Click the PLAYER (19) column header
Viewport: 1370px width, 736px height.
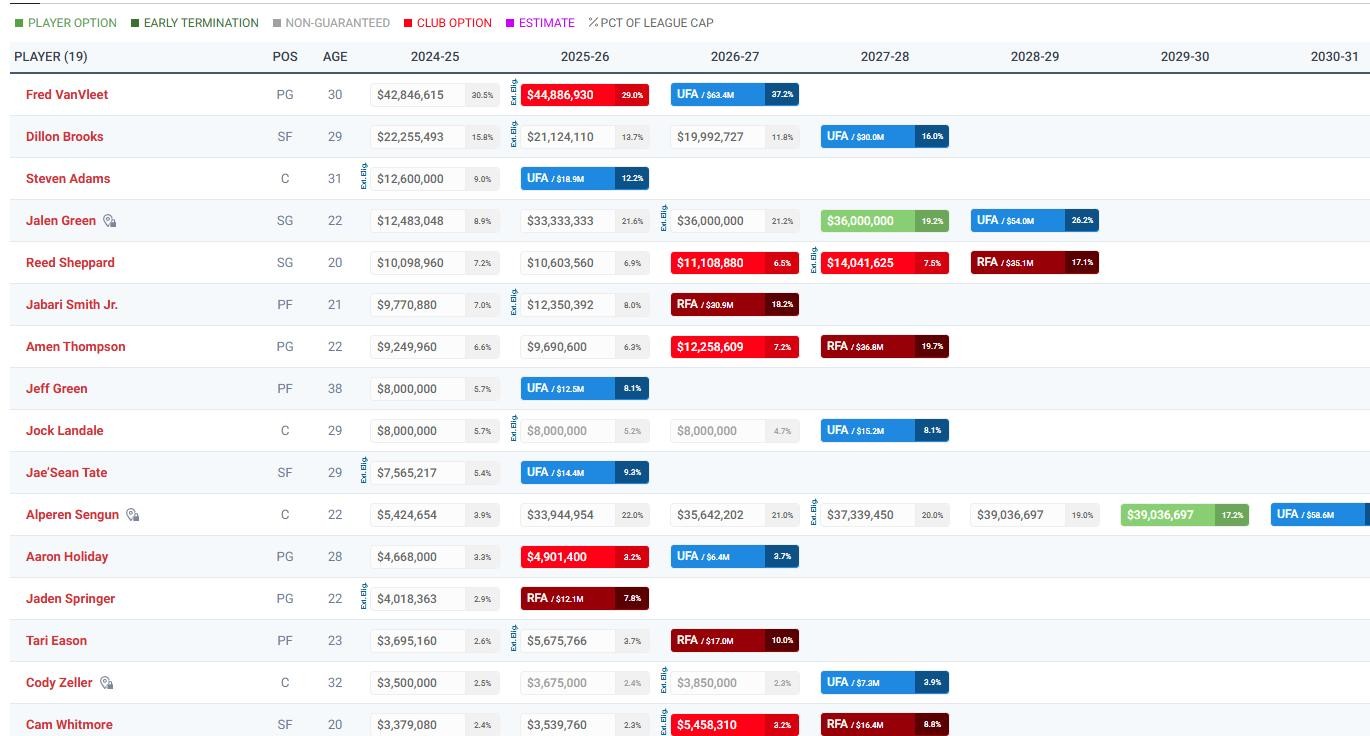(51, 56)
